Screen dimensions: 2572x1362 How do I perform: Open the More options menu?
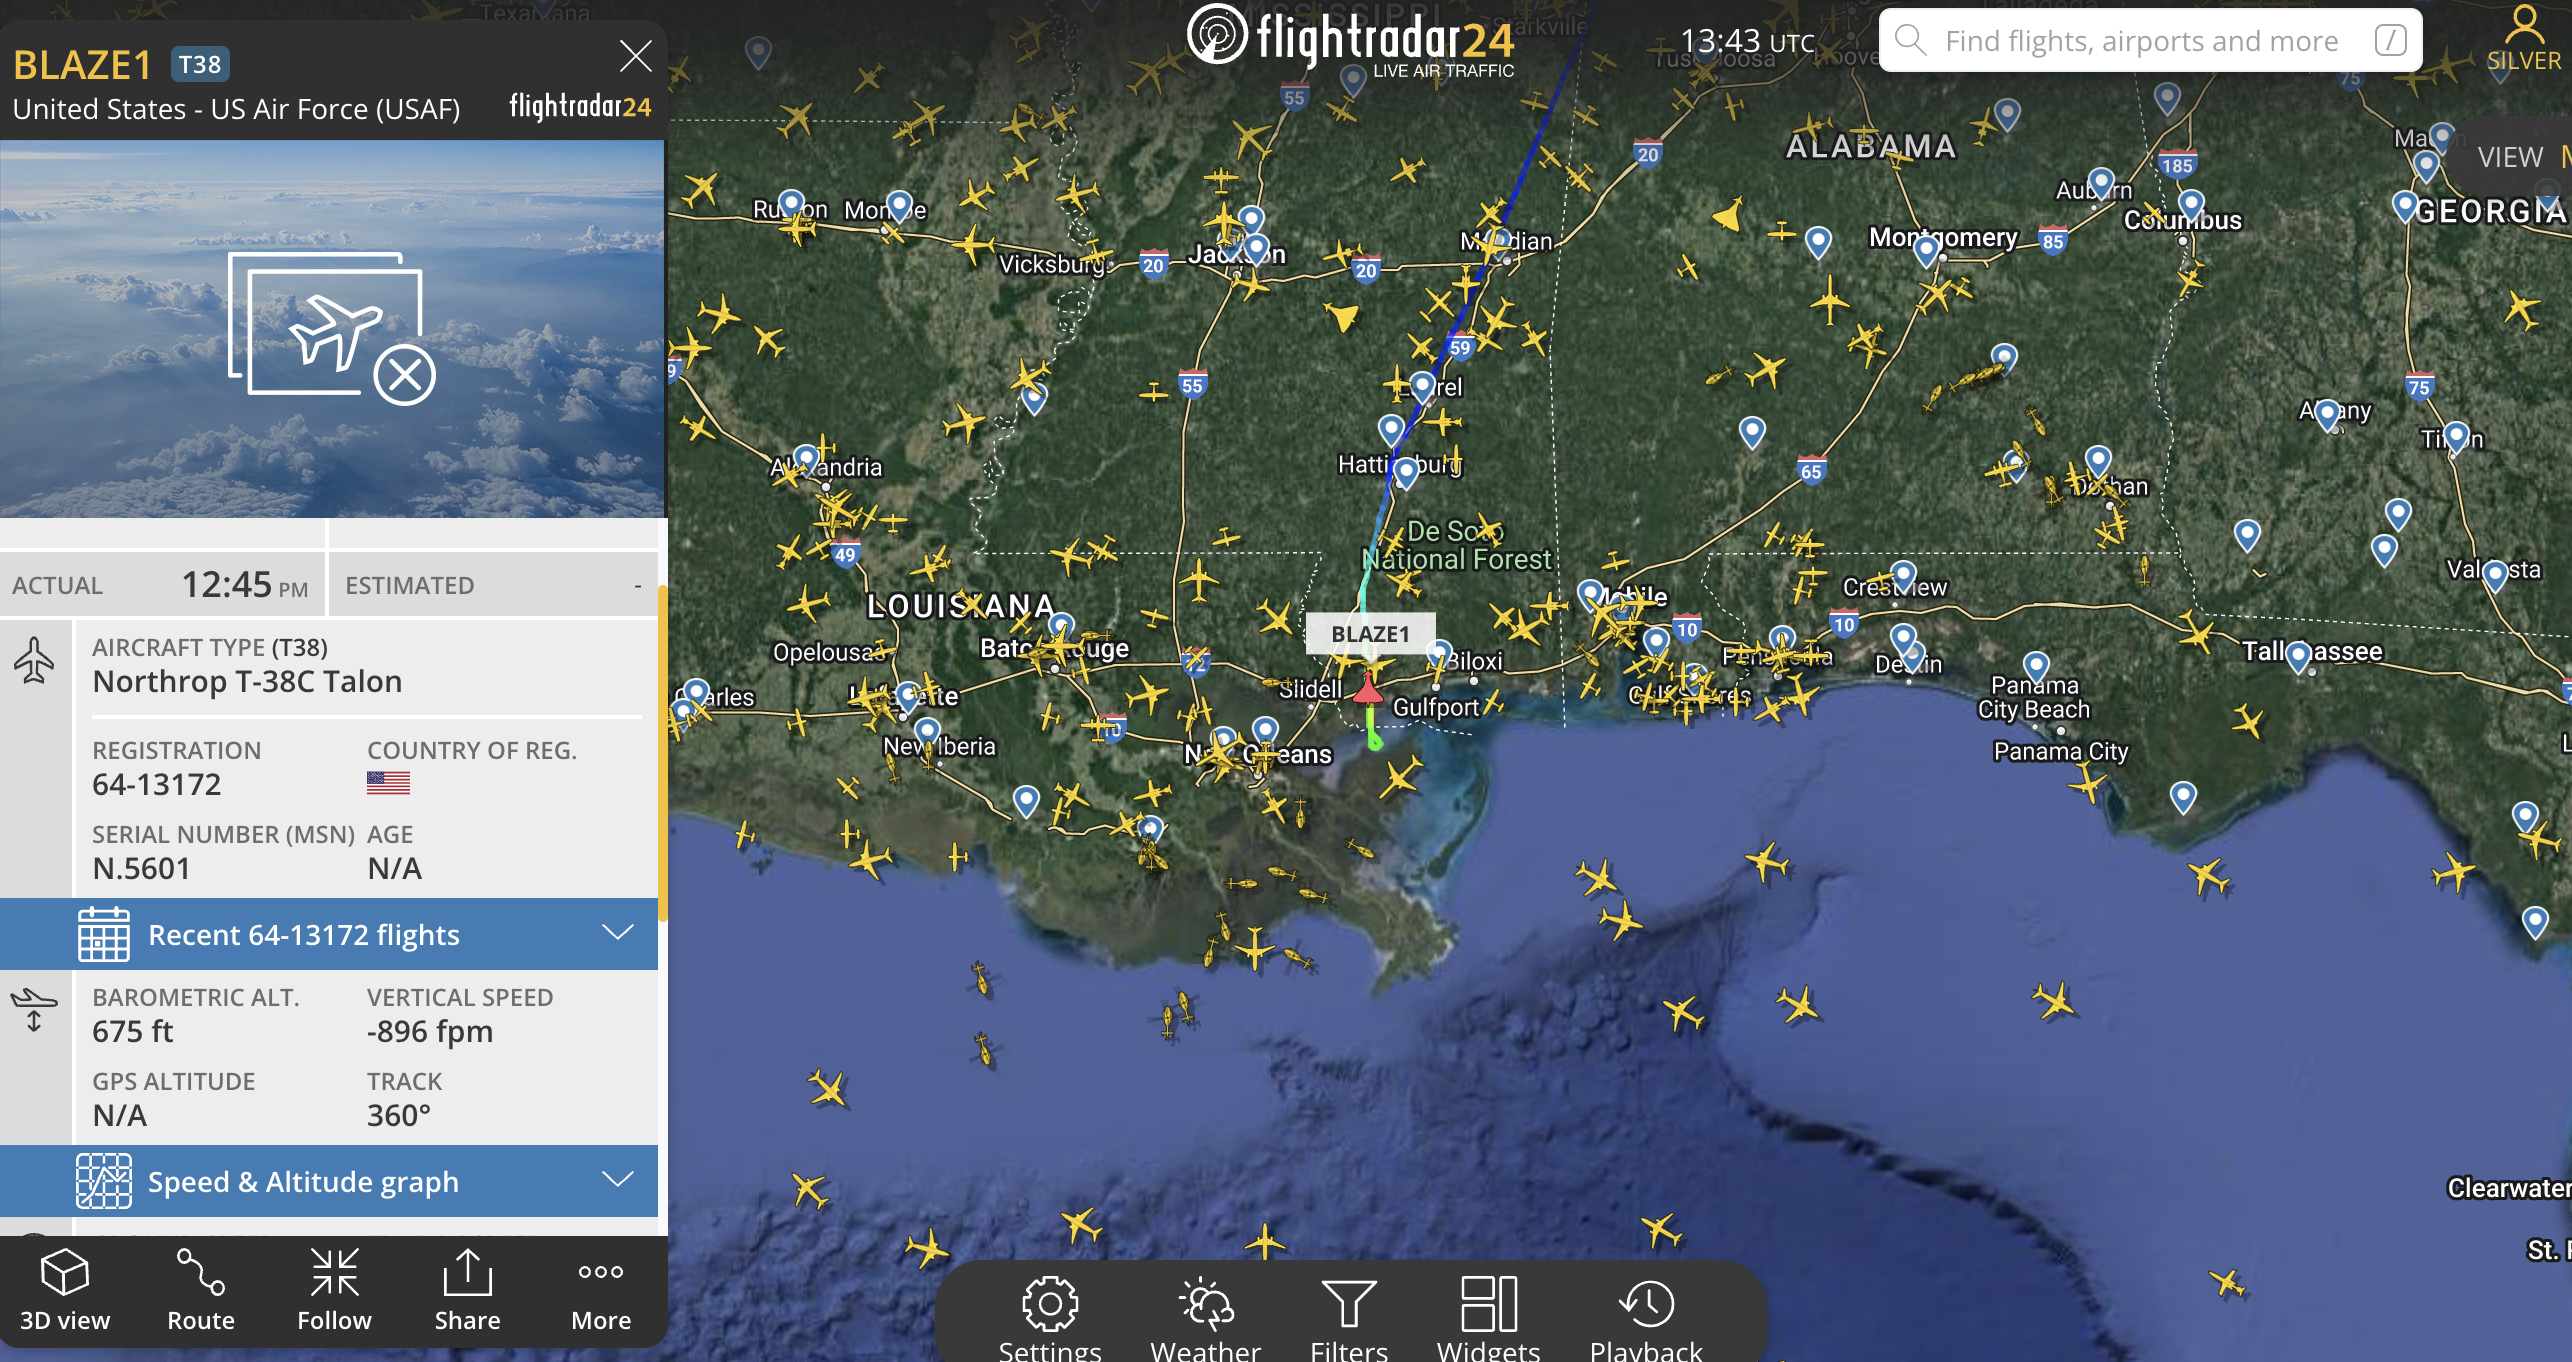pos(601,1290)
